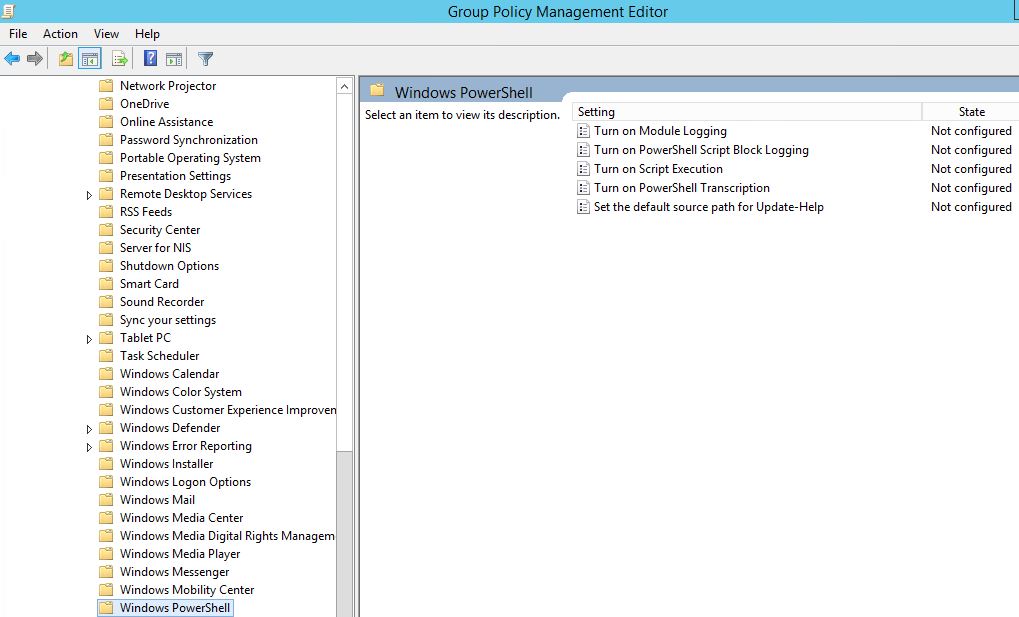The width and height of the screenshot is (1019, 617).
Task: Select Online Assistance in the tree
Action: (x=166, y=122)
